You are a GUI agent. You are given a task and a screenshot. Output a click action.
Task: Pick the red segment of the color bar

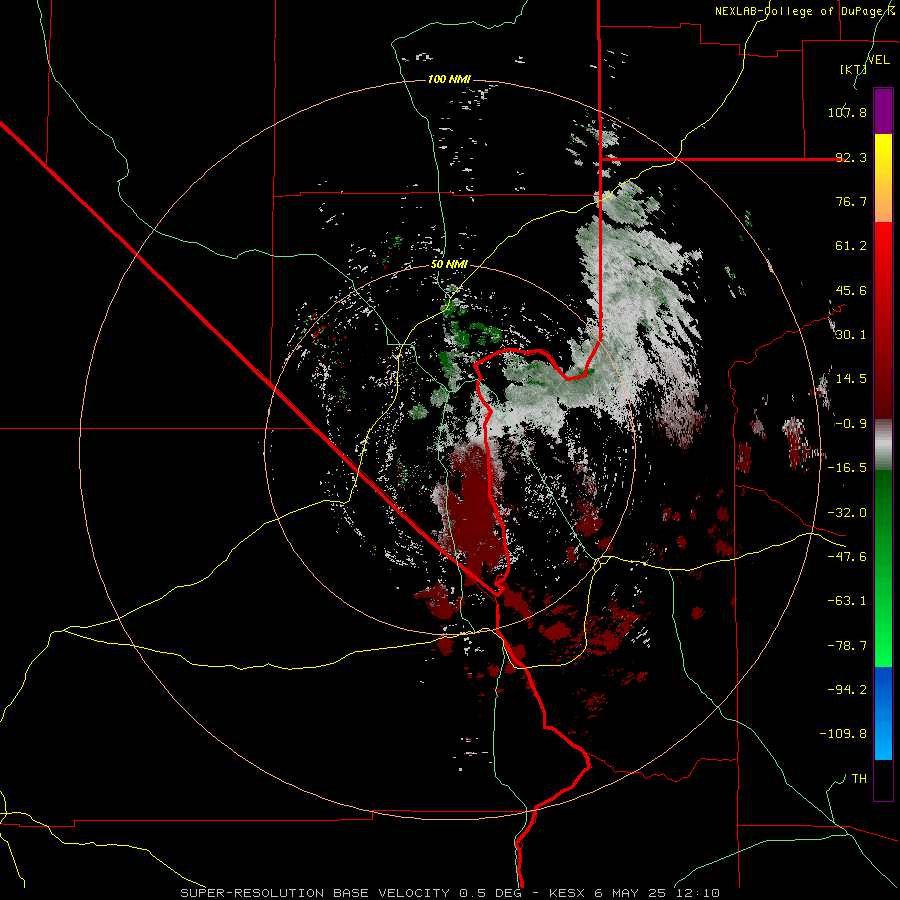tap(883, 320)
